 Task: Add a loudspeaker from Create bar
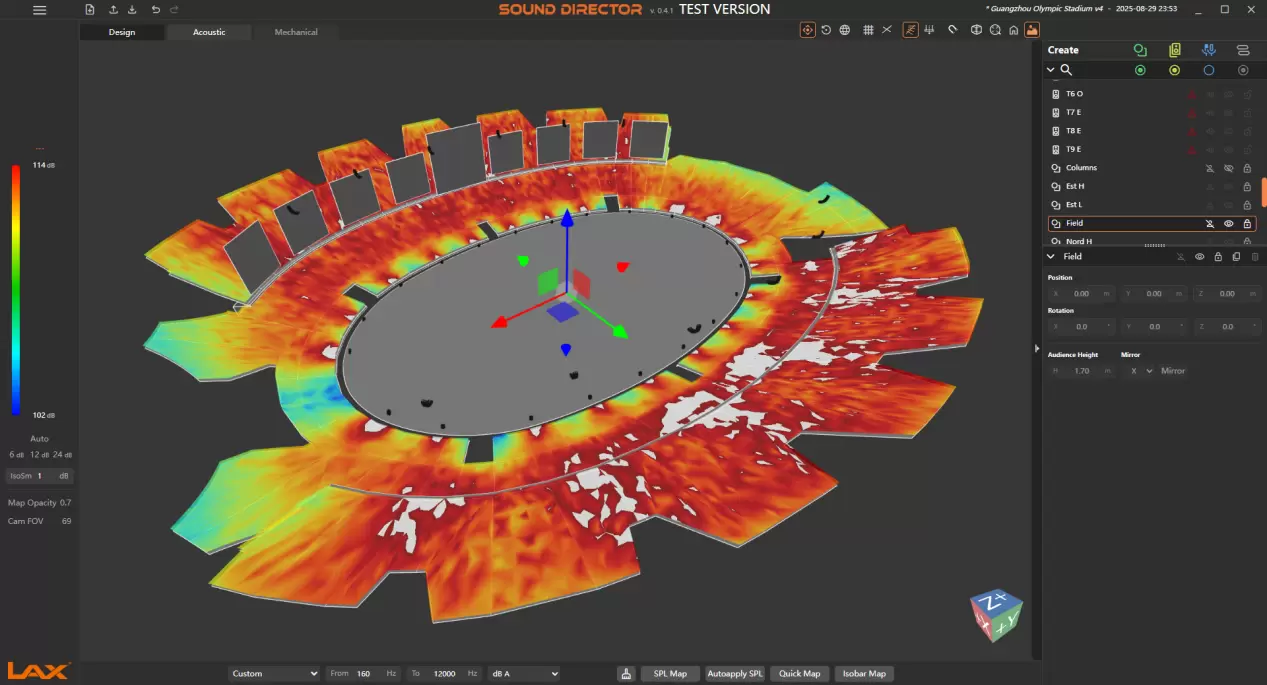(x=1174, y=50)
